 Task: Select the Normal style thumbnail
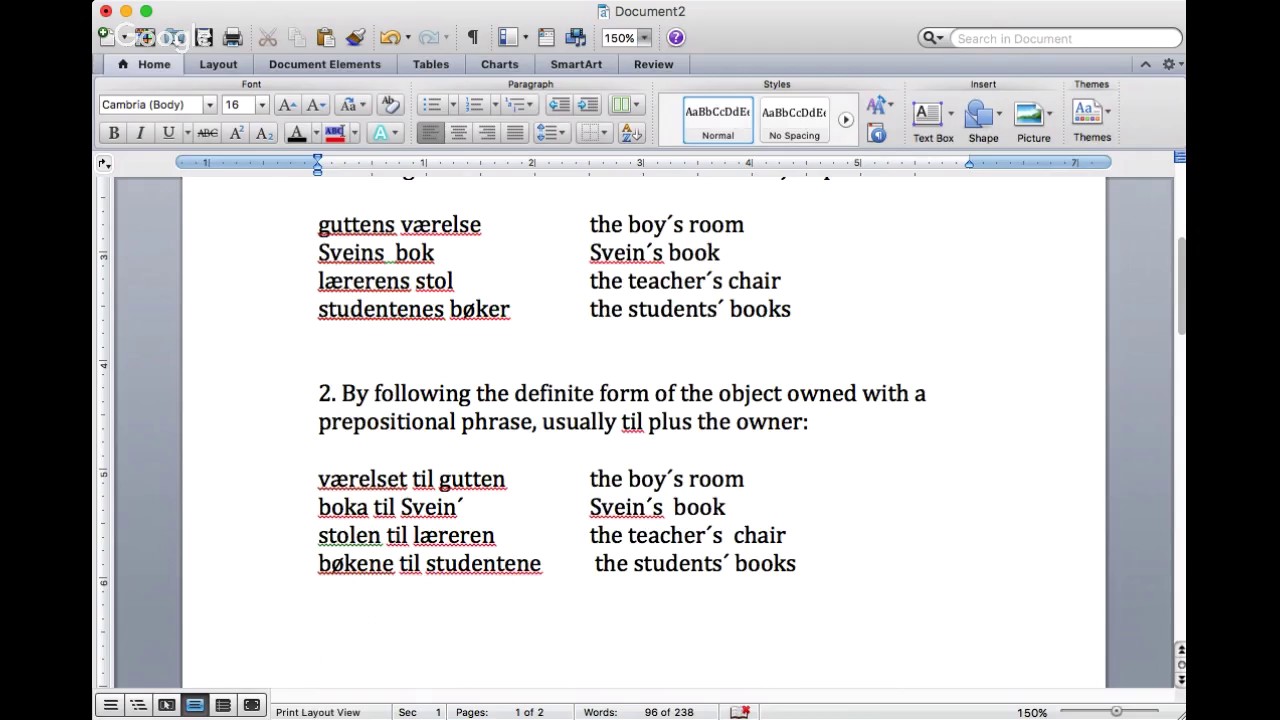click(718, 120)
